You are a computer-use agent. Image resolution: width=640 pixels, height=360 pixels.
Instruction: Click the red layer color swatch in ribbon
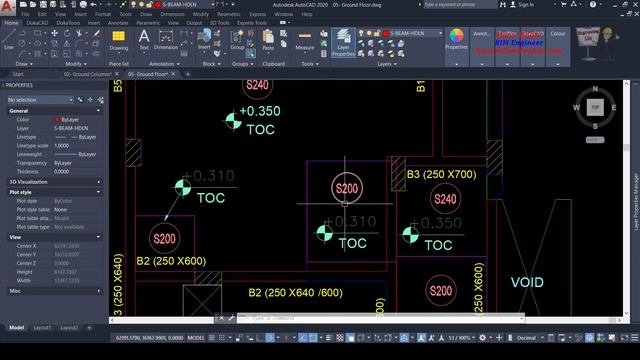coord(385,33)
